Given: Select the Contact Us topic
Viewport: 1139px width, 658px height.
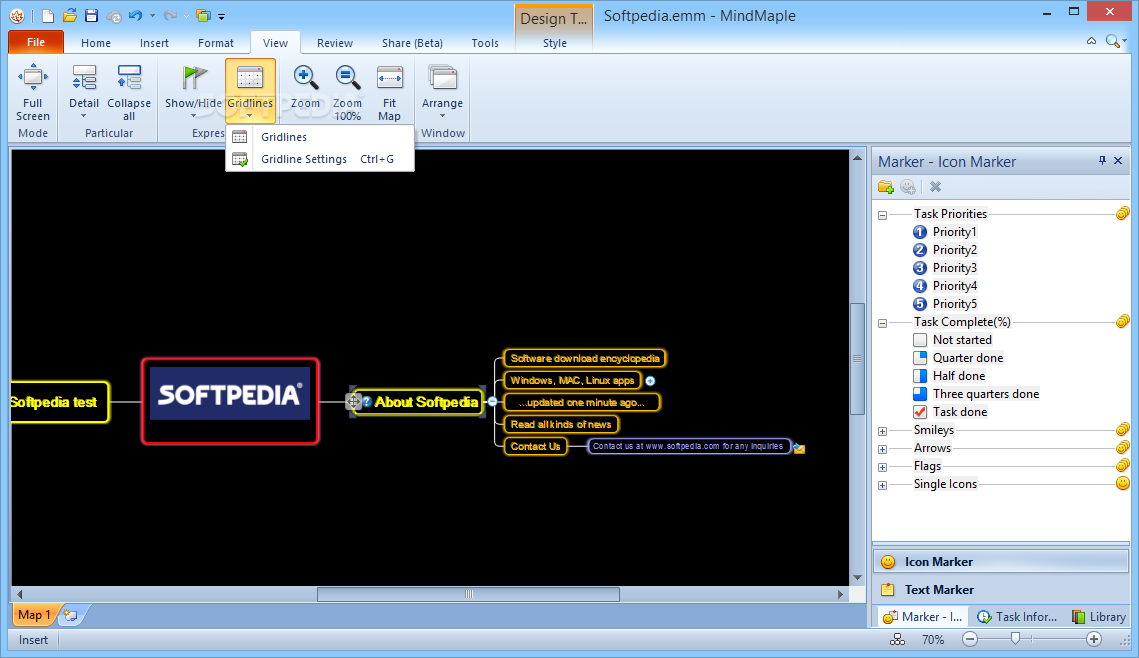Looking at the screenshot, I should tap(535, 446).
